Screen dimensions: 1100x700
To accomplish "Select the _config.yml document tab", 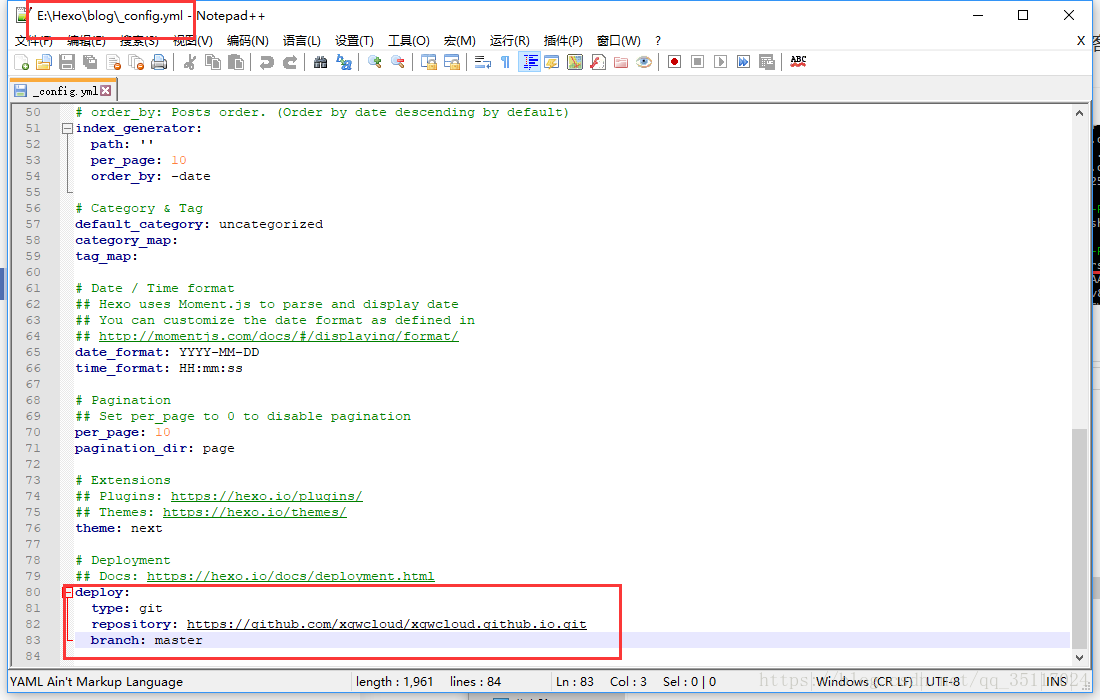I will (63, 91).
